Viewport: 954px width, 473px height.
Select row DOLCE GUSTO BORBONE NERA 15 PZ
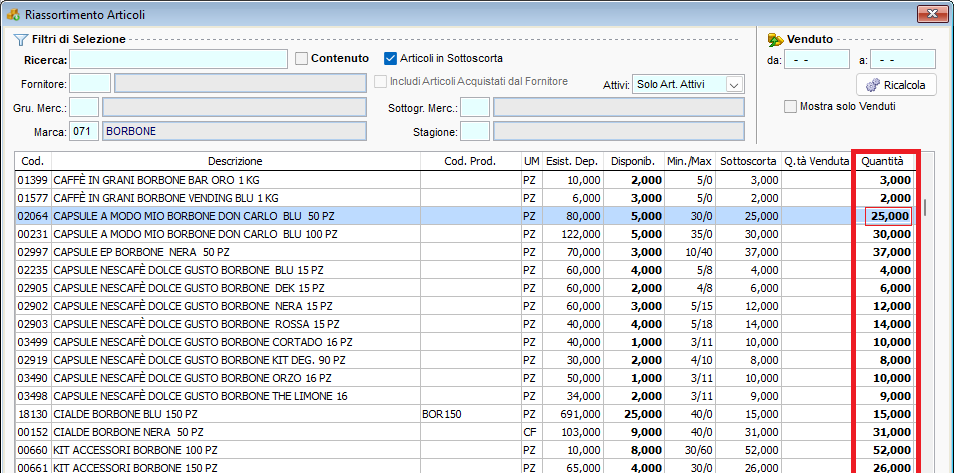tap(465, 306)
